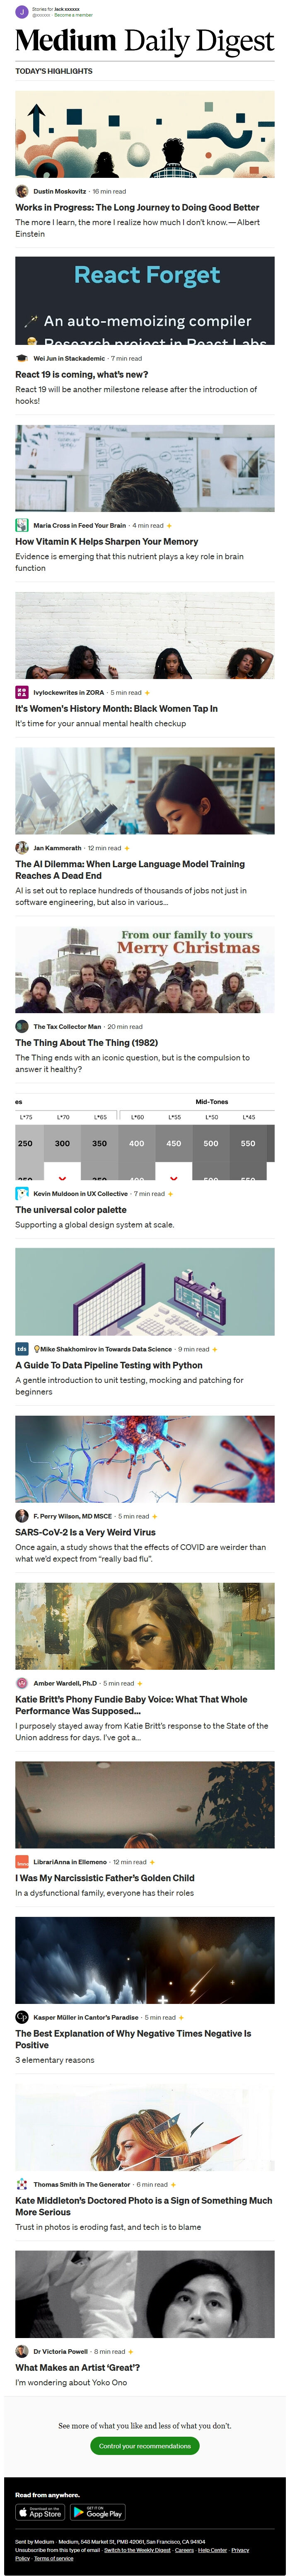Click the UX Collective publication icon
The width and height of the screenshot is (290, 2576).
point(22,1193)
